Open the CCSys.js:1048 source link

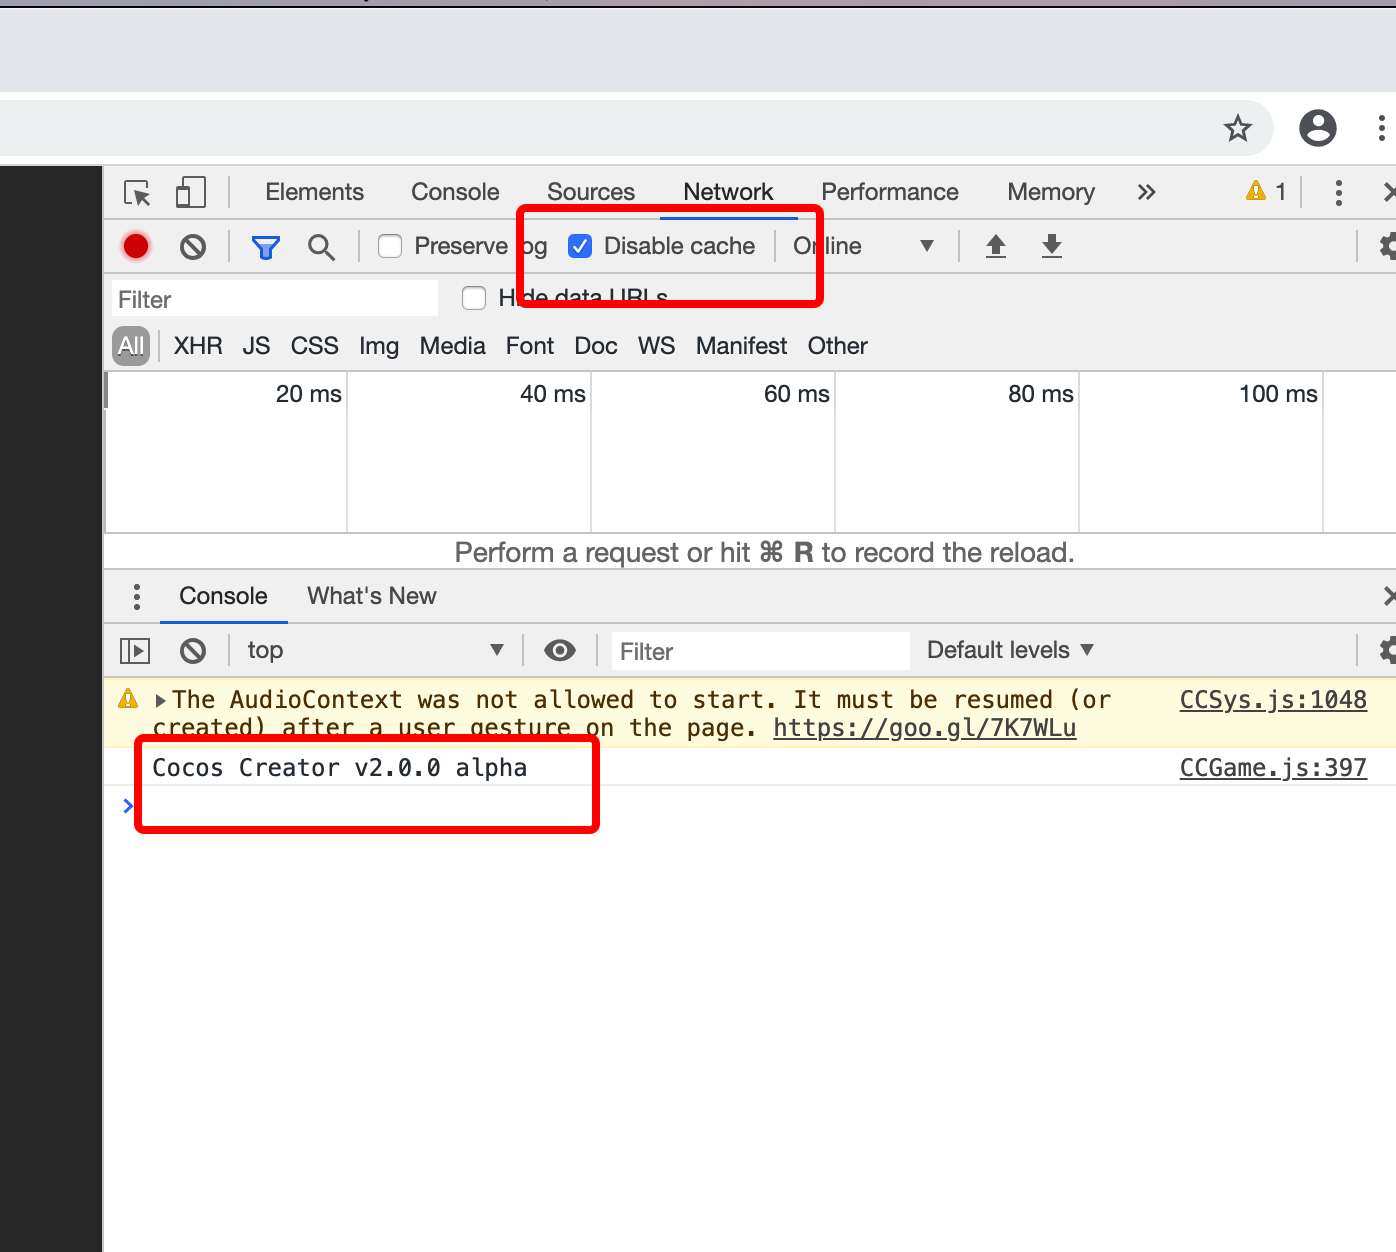point(1273,700)
